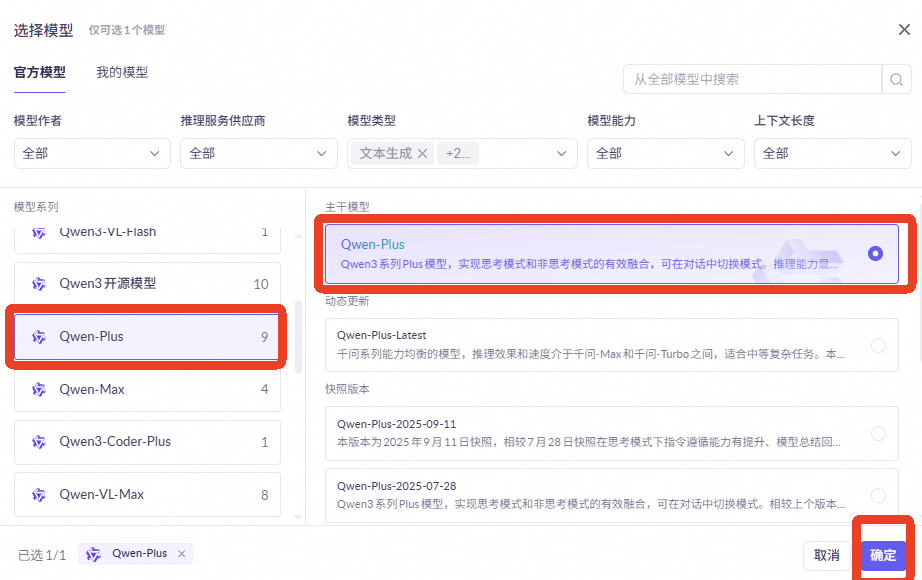Click the count 10 beside Qwen3 开源模型

pyautogui.click(x=261, y=285)
